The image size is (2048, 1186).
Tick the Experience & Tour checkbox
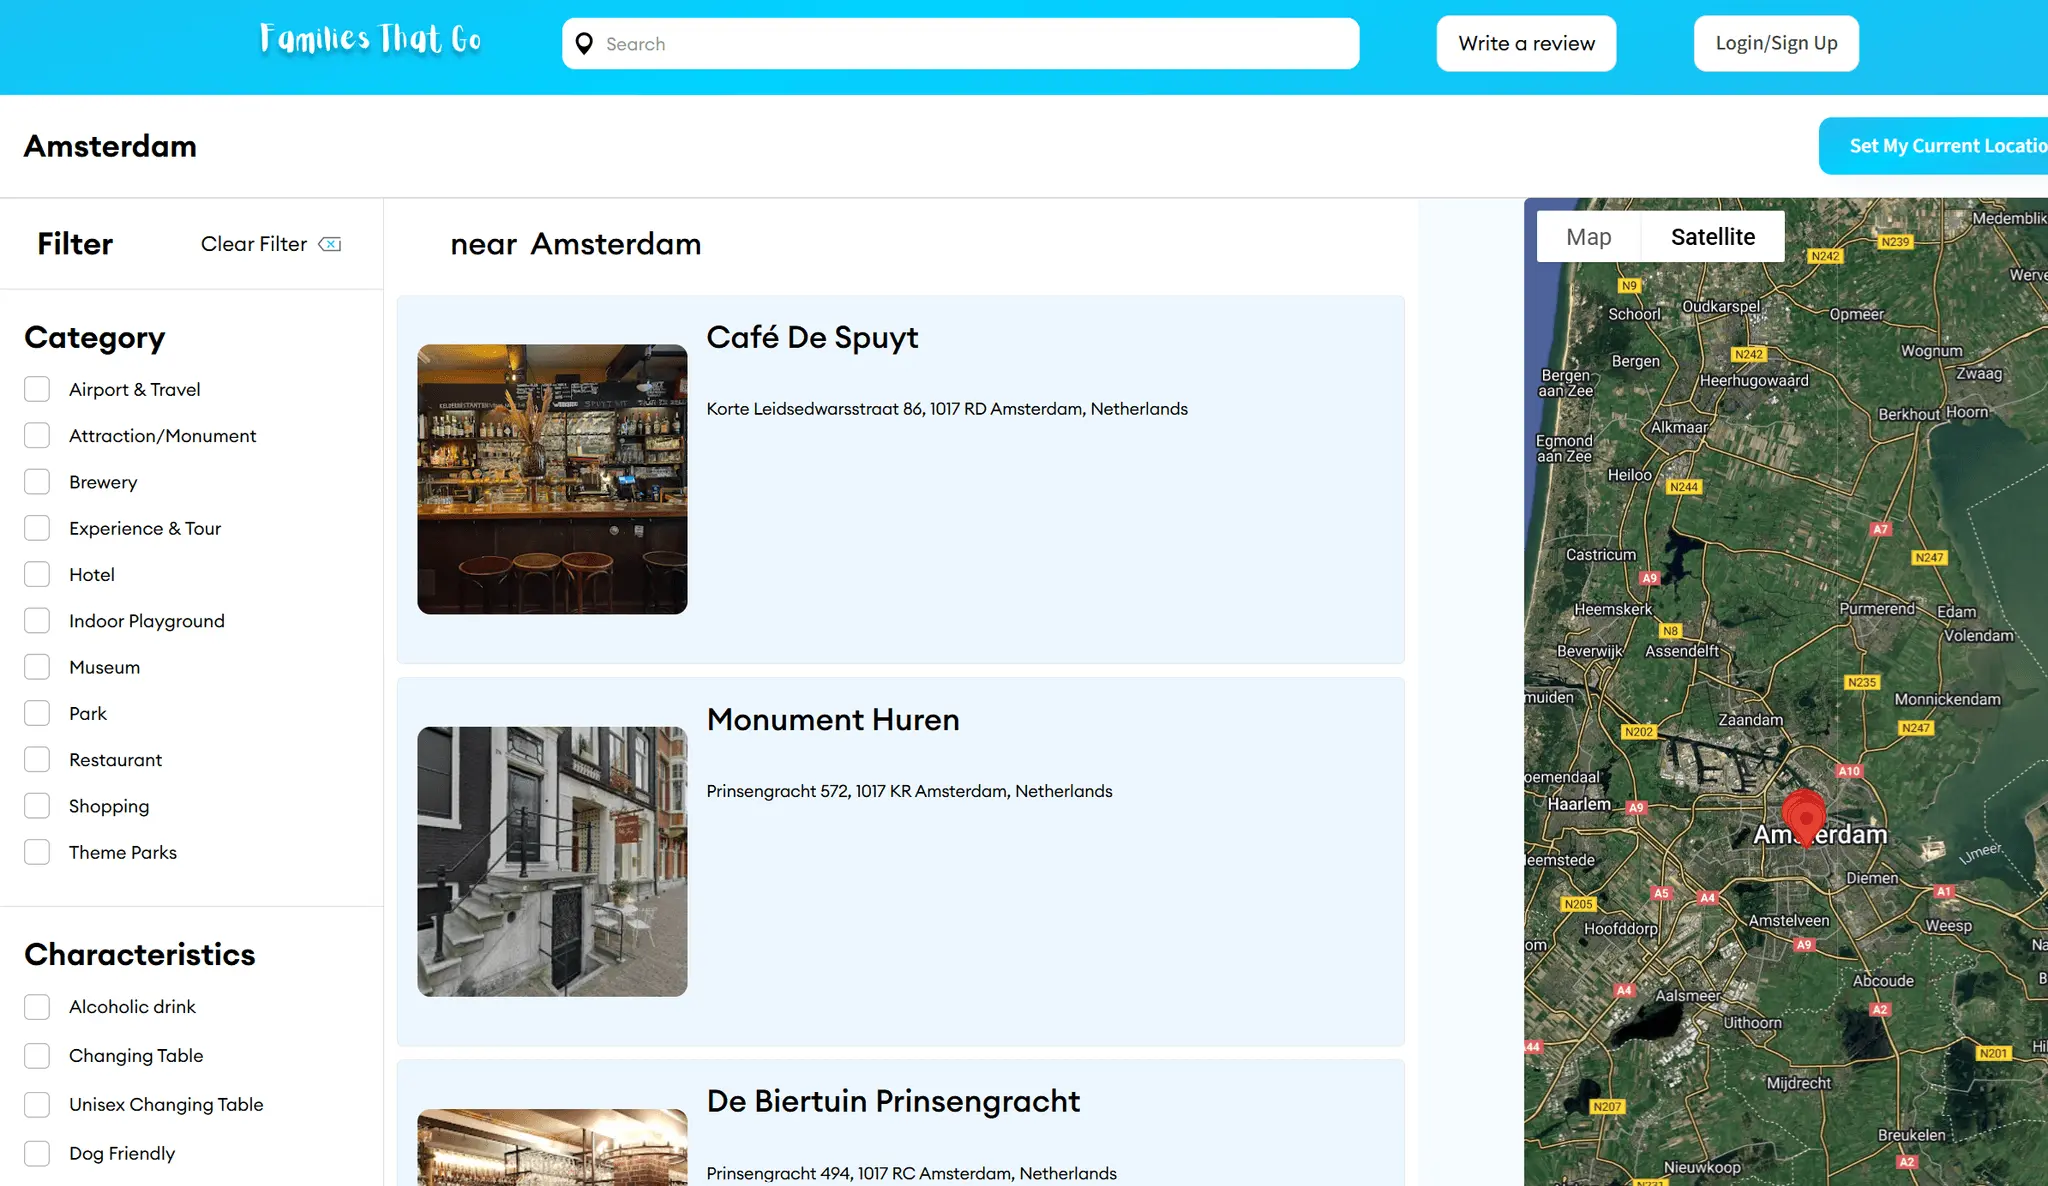[x=37, y=528]
